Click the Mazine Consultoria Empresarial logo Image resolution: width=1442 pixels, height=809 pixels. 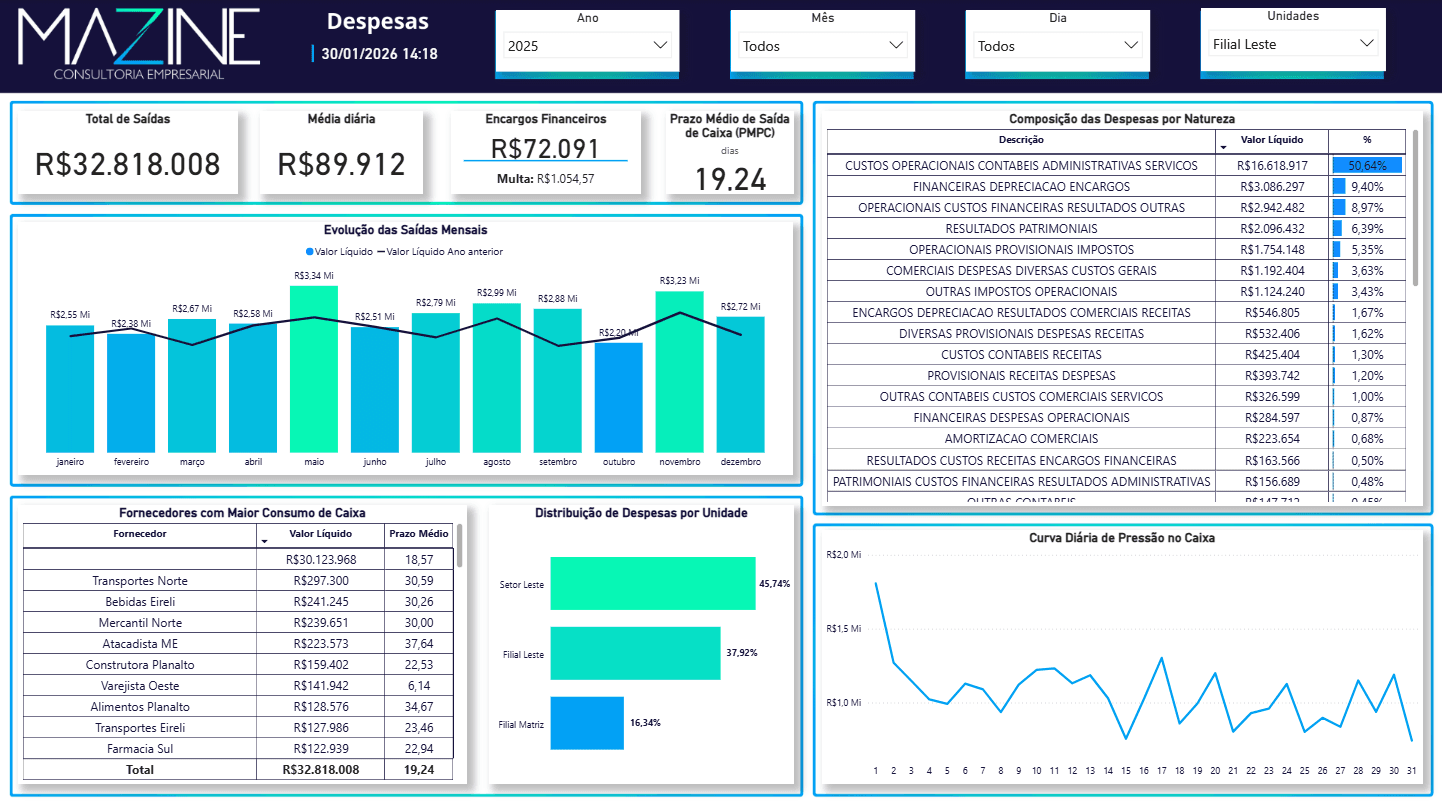coord(140,44)
